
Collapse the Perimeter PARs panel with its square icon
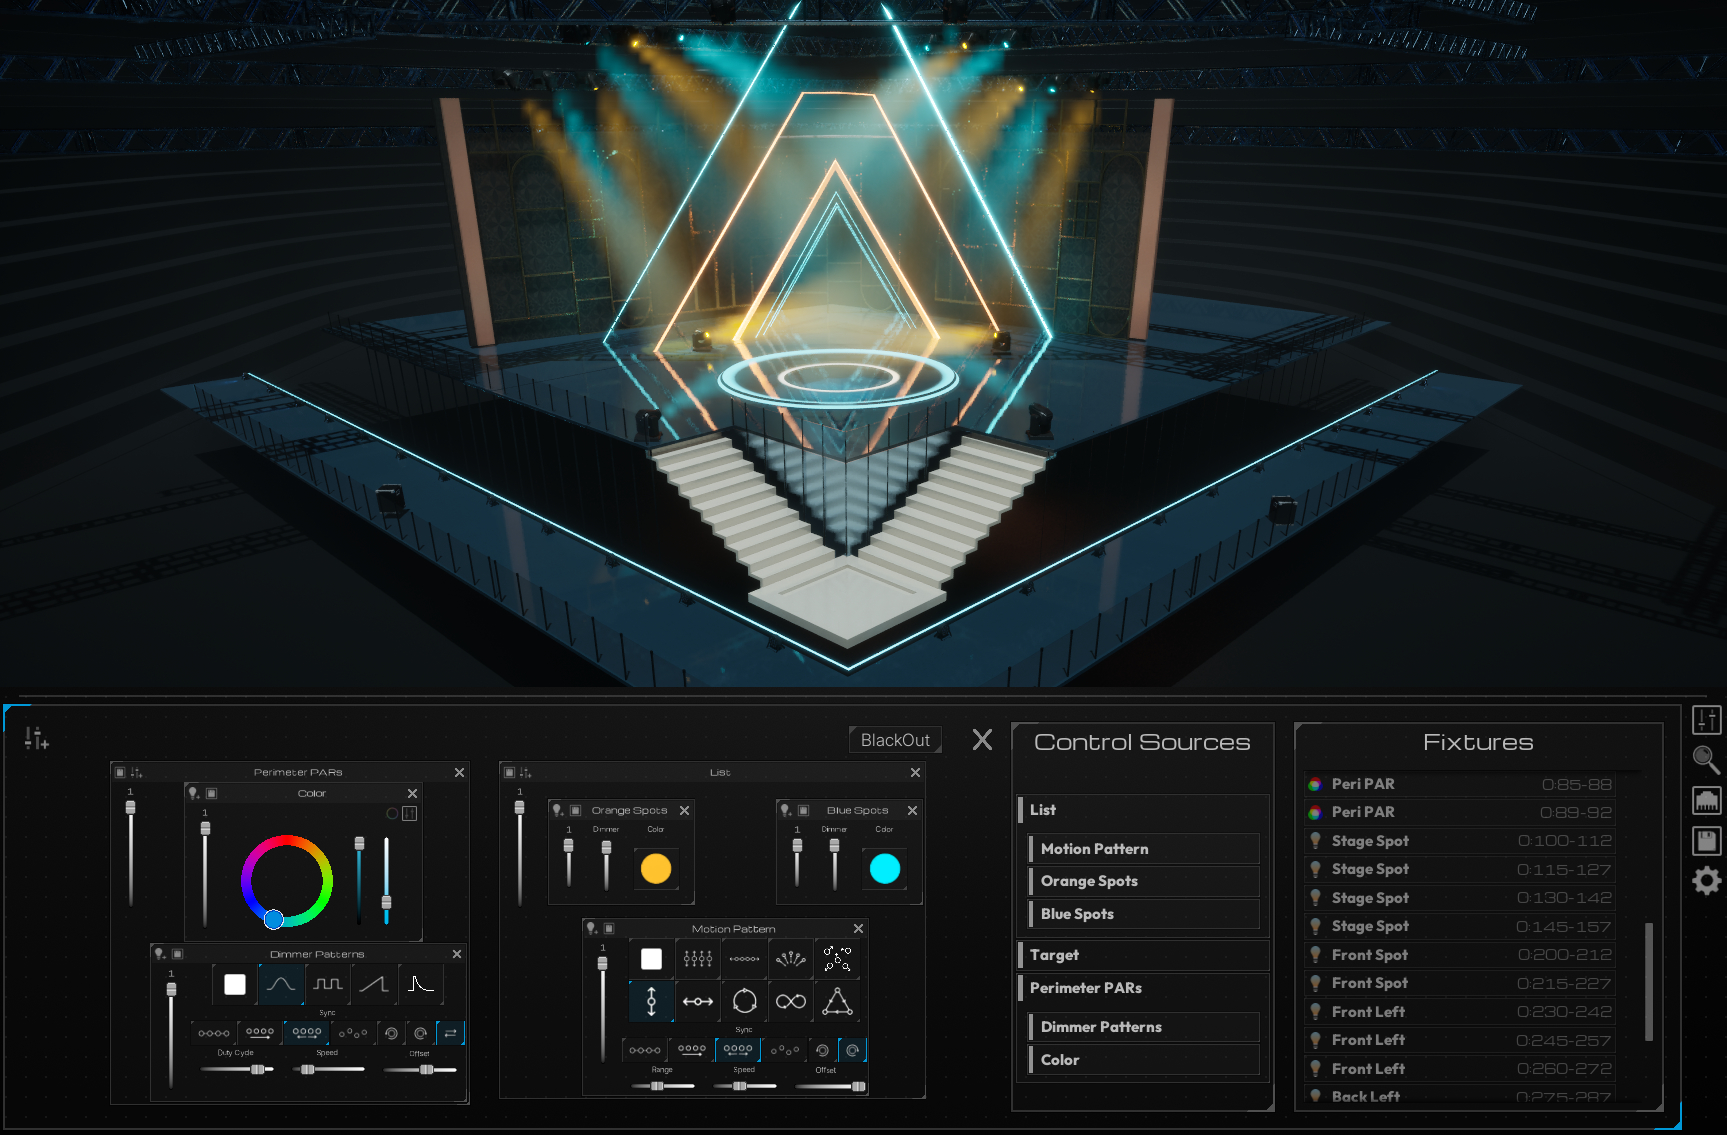click(x=120, y=772)
